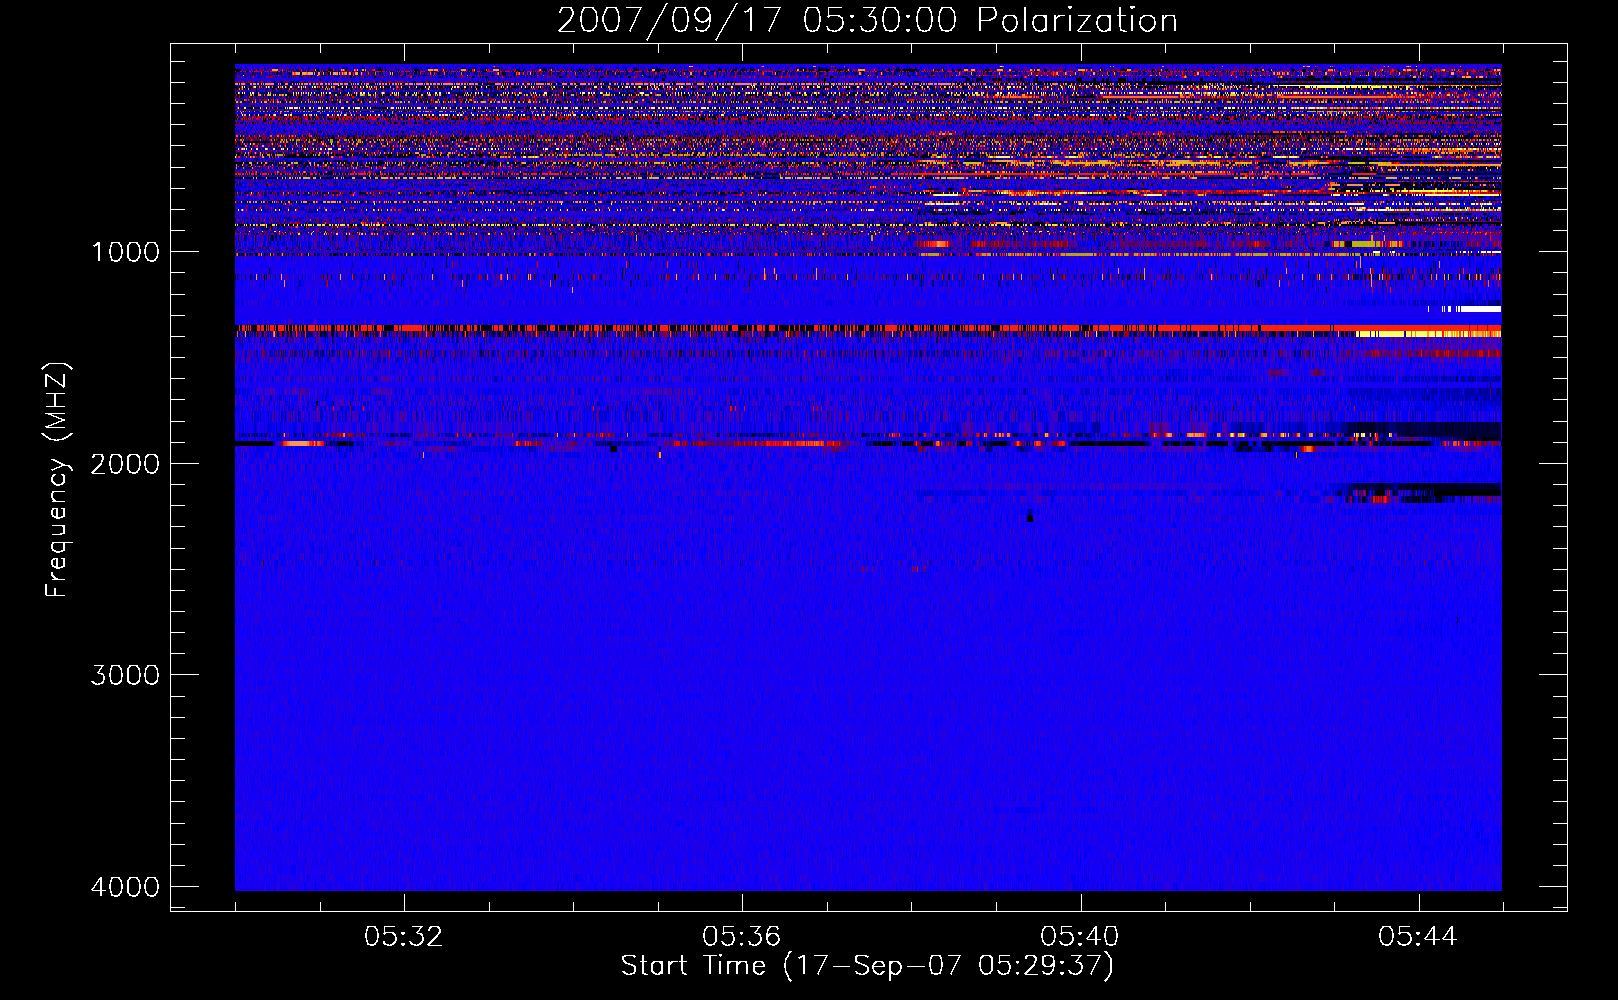Viewport: 1618px width, 1000px height.
Task: Click the y-axis tick label 4000
Action: pos(125,887)
